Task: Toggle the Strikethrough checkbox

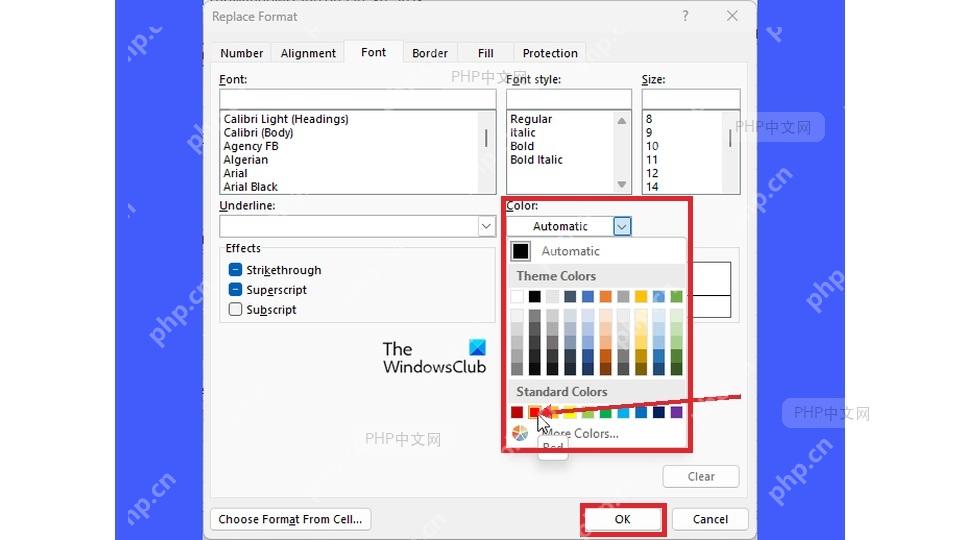Action: tap(235, 269)
